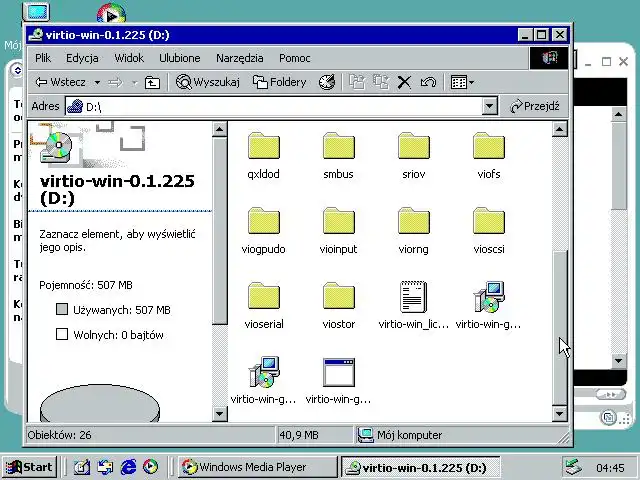The width and height of the screenshot is (640, 480).
Task: Open the vioserial folder
Action: [x=264, y=306]
